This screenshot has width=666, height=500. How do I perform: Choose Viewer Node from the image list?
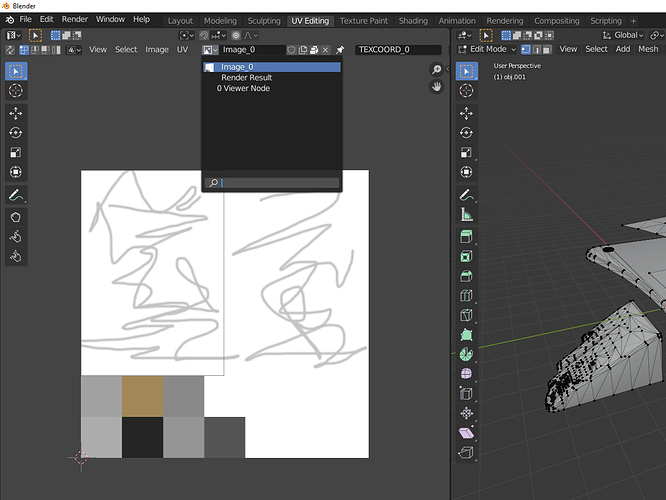click(x=272, y=88)
